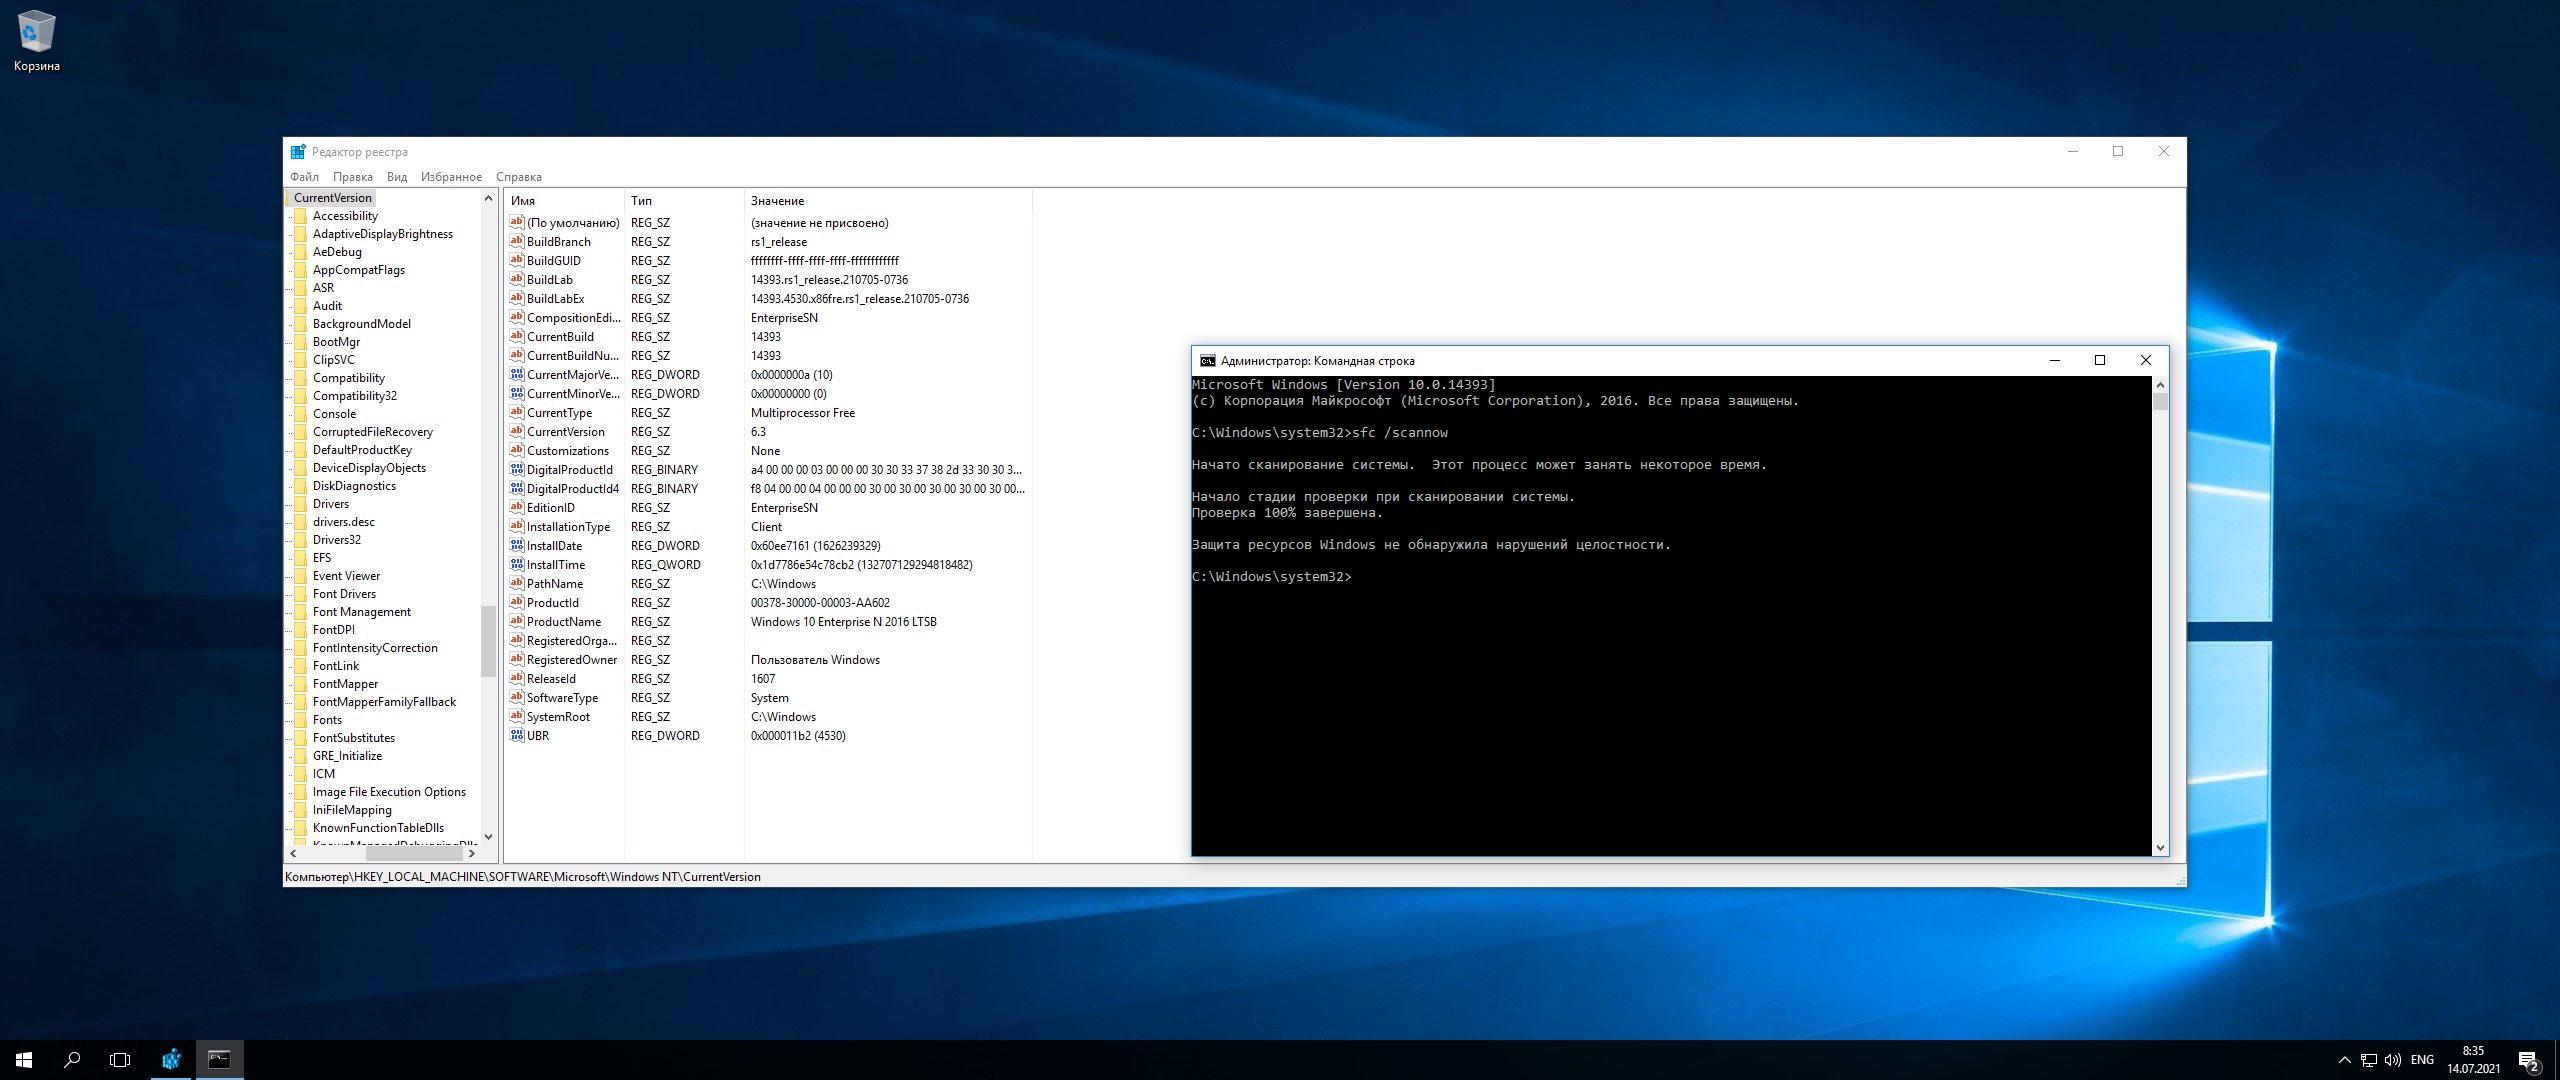Image resolution: width=2560 pixels, height=1080 pixels.
Task: Click the tree horizontal scrollbar thumb
Action: [x=414, y=854]
